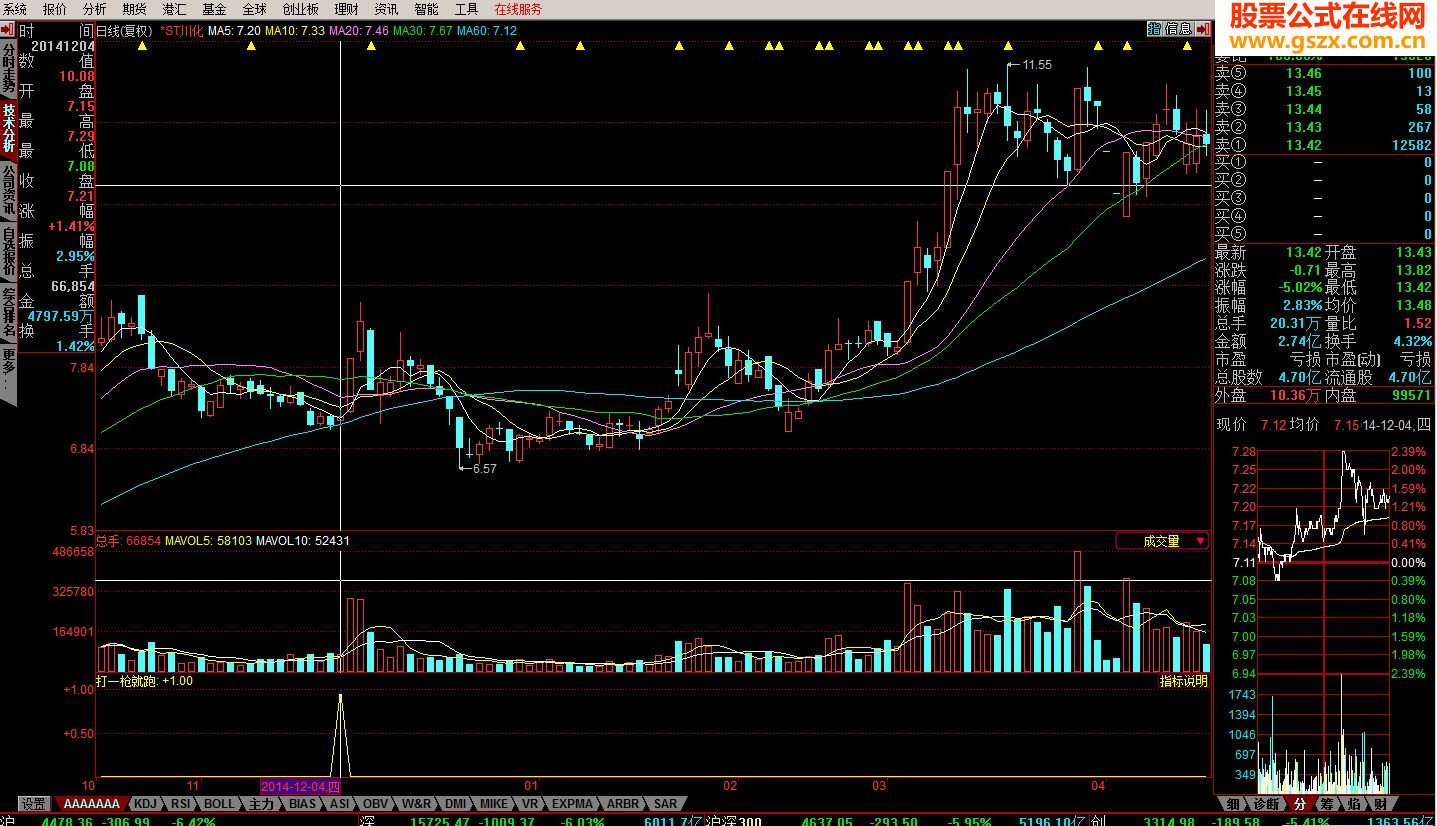Click the 指 indicator icon above the chart
This screenshot has height=826, width=1437.
(x=1154, y=29)
